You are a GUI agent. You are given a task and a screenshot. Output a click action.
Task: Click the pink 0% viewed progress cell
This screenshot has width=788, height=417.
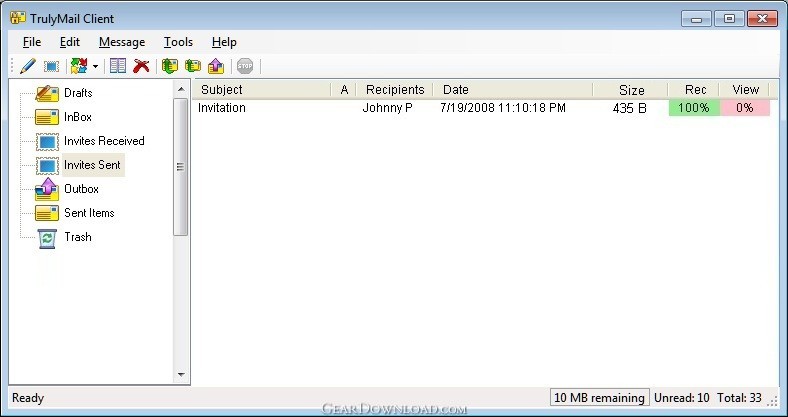[745, 108]
